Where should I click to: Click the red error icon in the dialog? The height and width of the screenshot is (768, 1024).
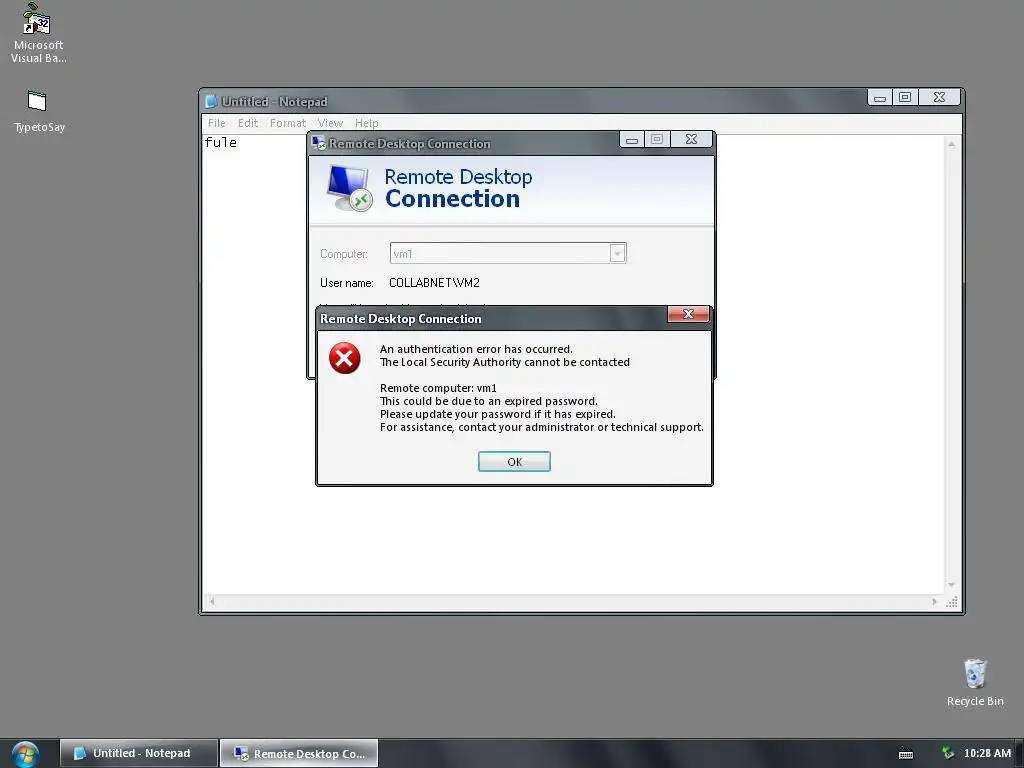pos(345,358)
